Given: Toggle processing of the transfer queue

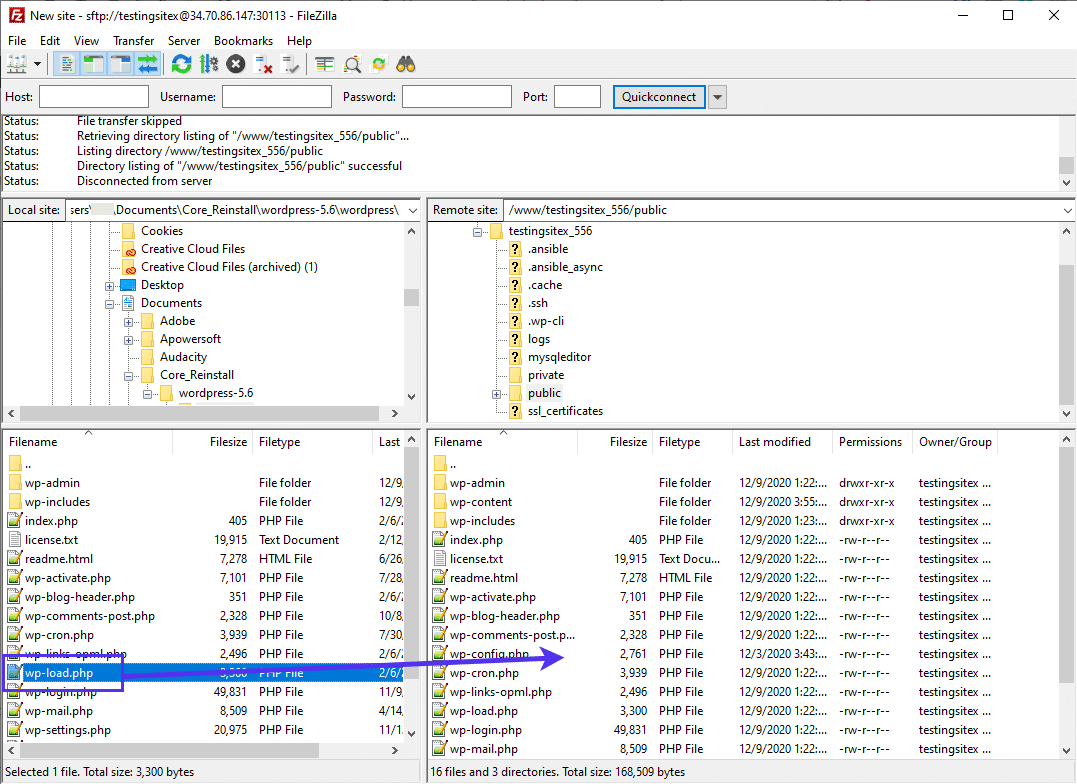Looking at the screenshot, I should (208, 64).
